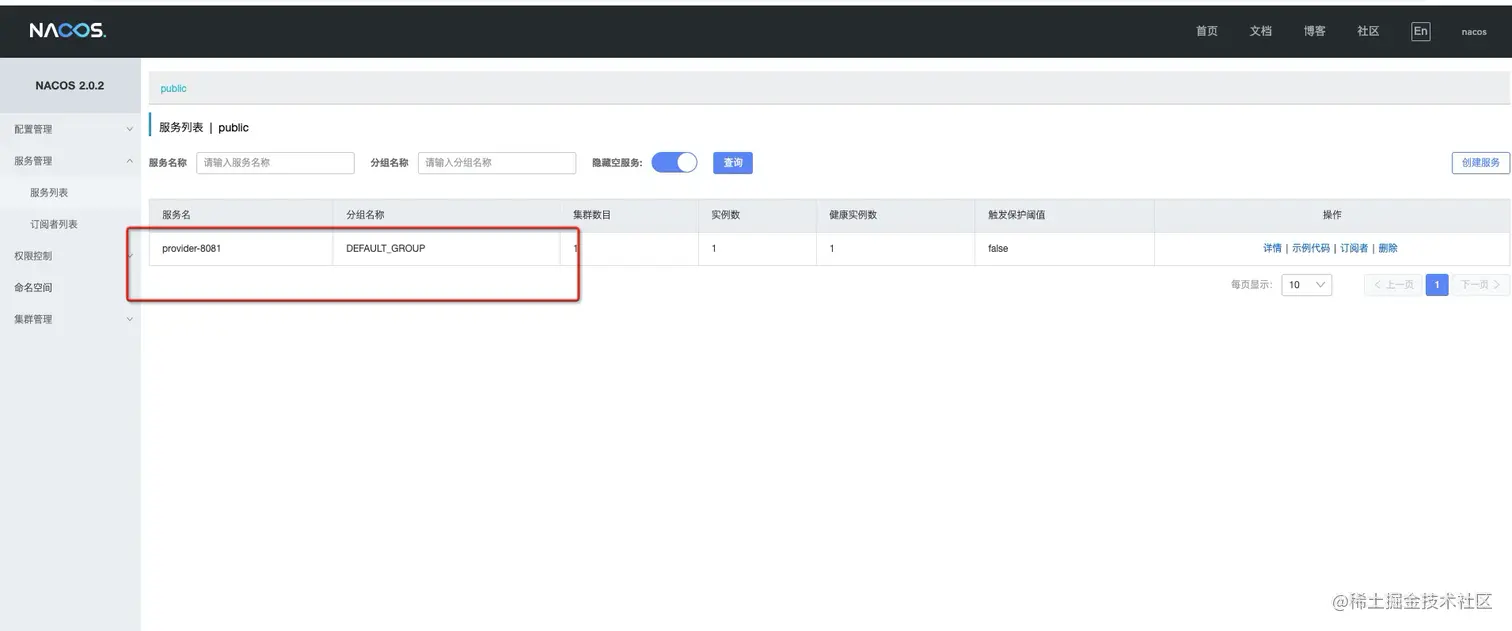Expand the 配置管理 menu
The width and height of the screenshot is (1512, 631).
point(70,129)
